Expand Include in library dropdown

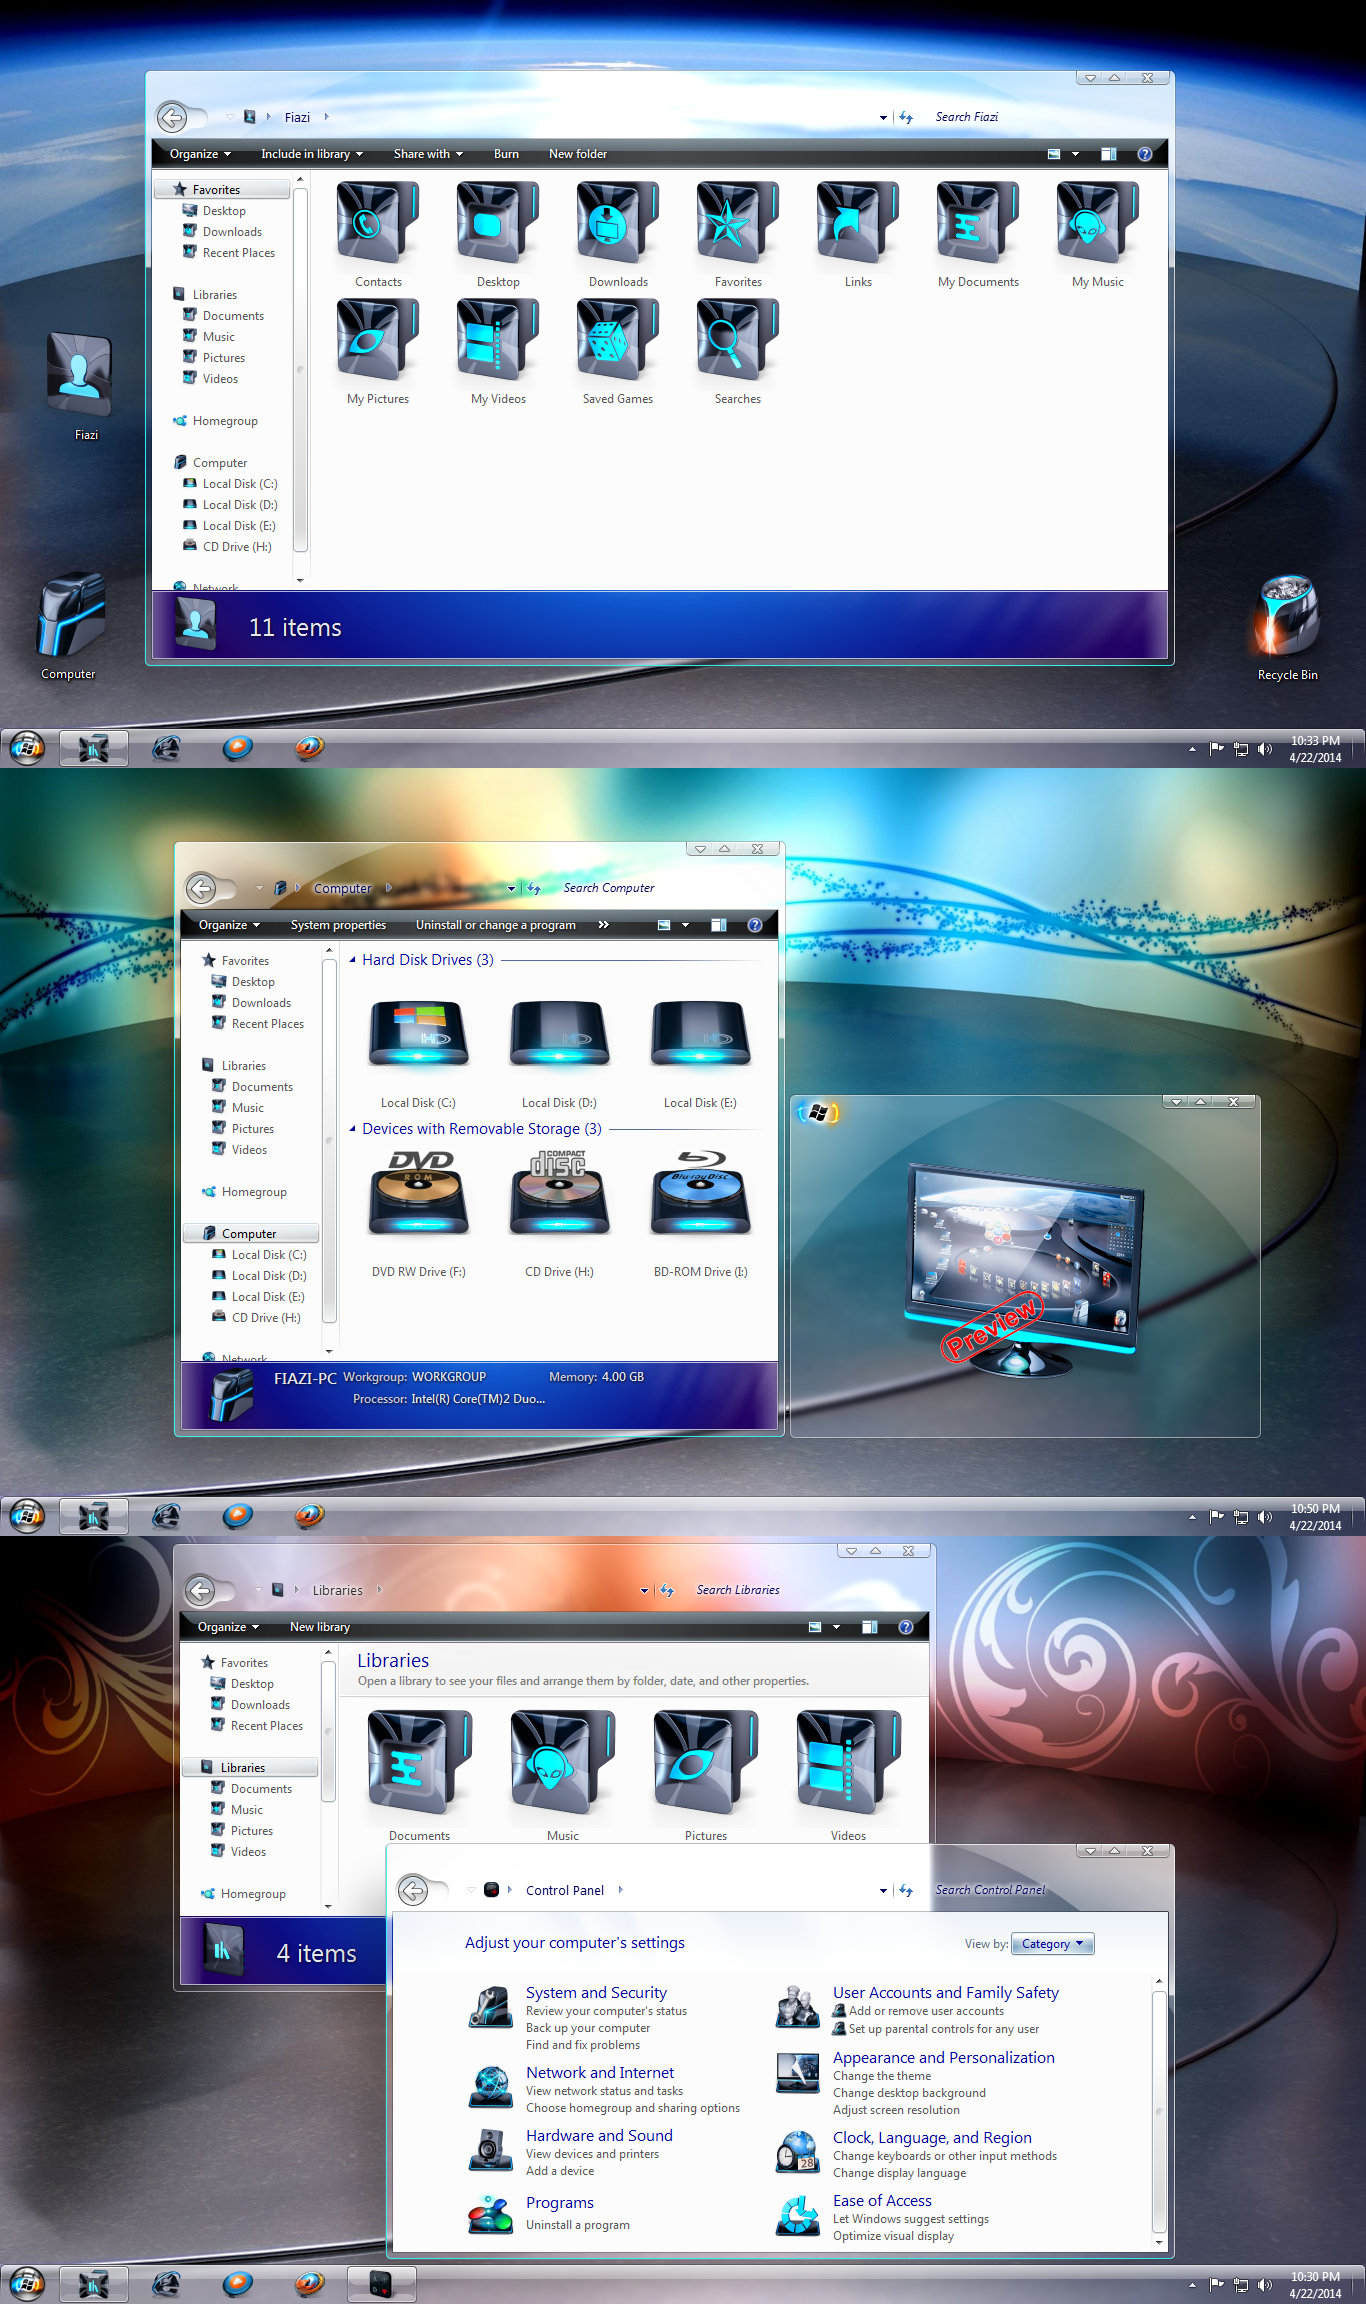(x=312, y=154)
